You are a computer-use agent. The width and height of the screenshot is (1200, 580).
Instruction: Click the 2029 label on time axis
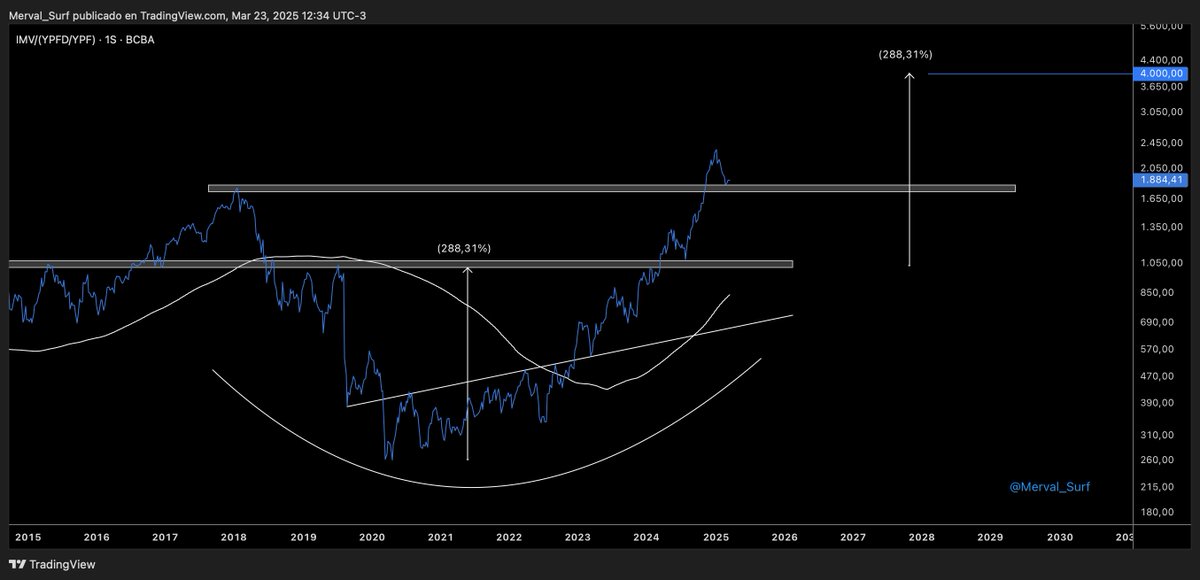990,537
